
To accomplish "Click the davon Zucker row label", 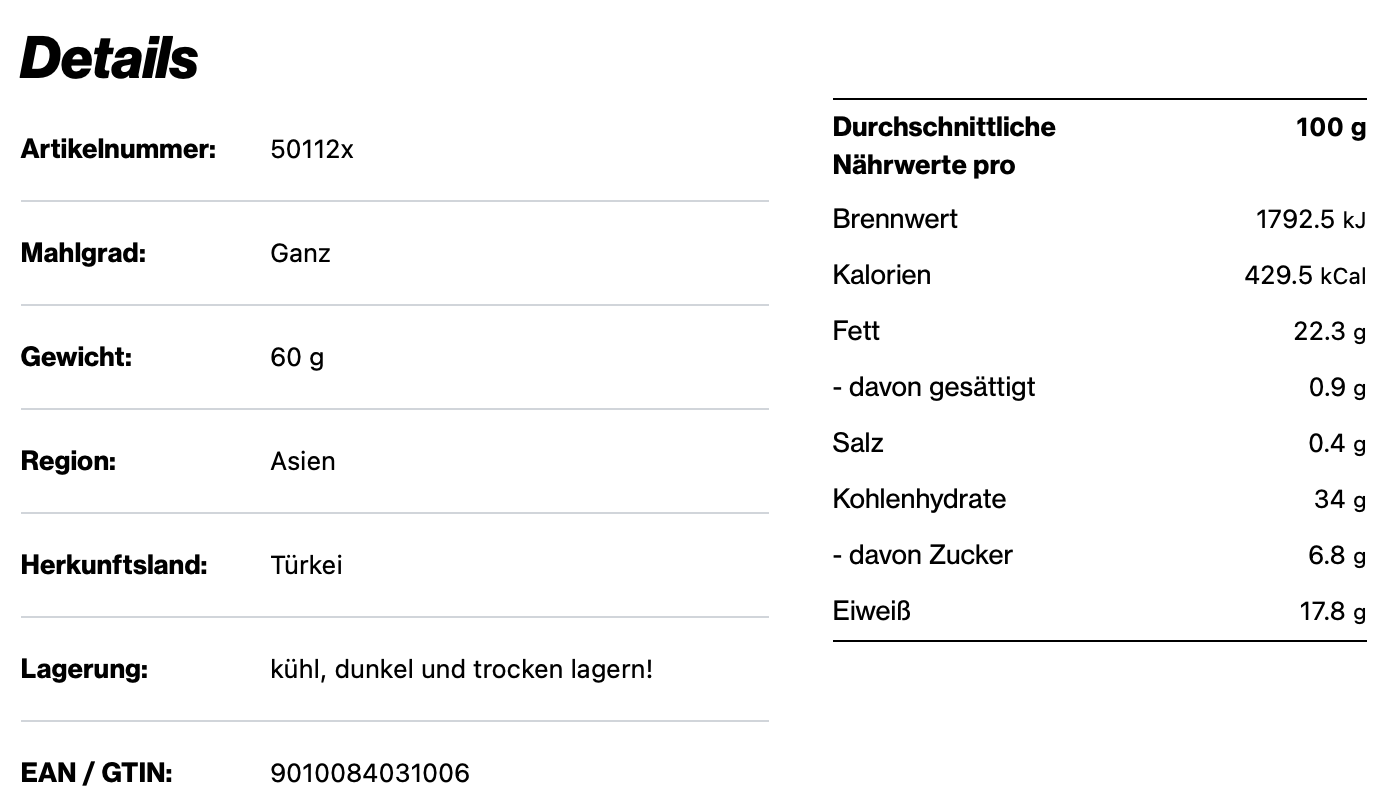I will [x=922, y=555].
